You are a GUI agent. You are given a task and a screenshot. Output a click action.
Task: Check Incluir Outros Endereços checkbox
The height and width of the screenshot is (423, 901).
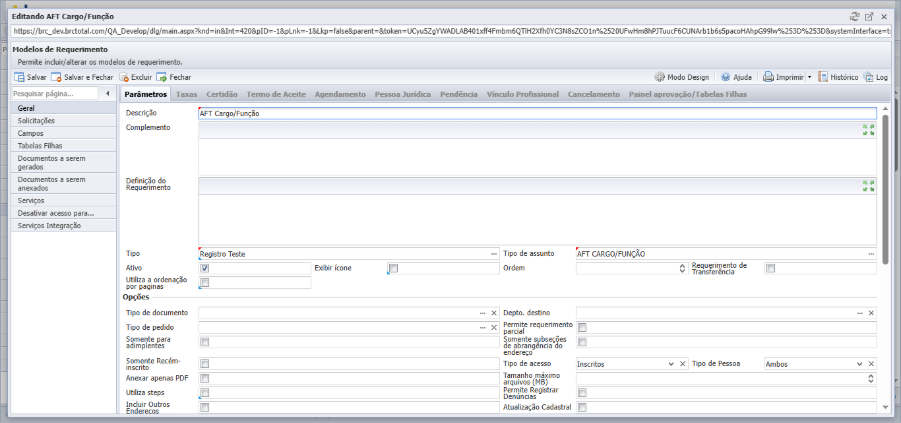[x=205, y=407]
